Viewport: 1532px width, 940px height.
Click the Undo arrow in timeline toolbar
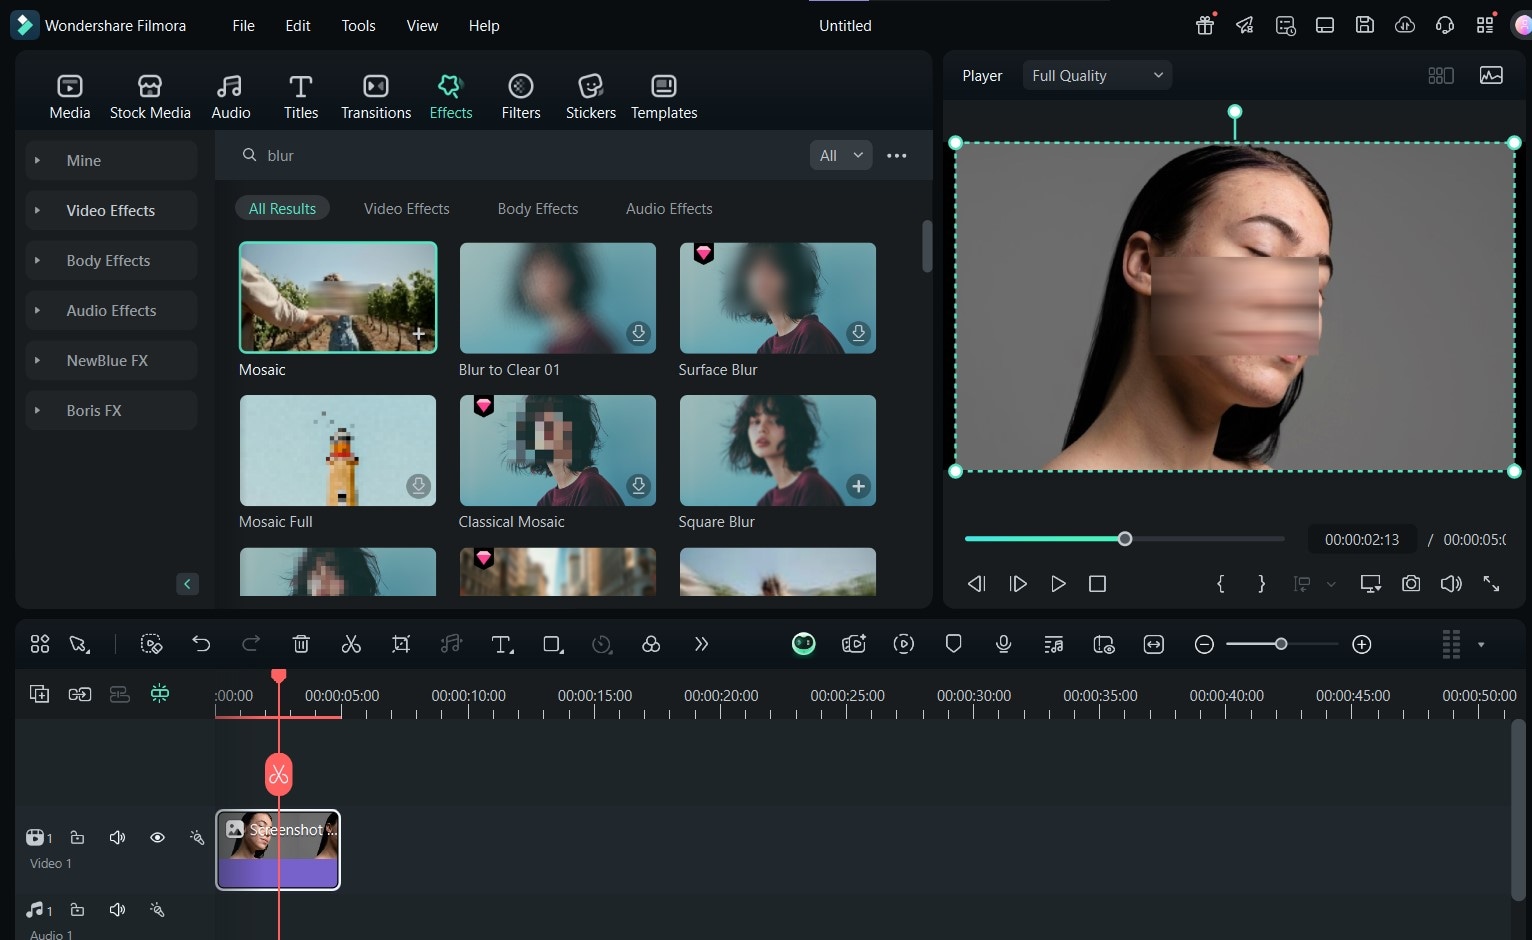pos(201,644)
